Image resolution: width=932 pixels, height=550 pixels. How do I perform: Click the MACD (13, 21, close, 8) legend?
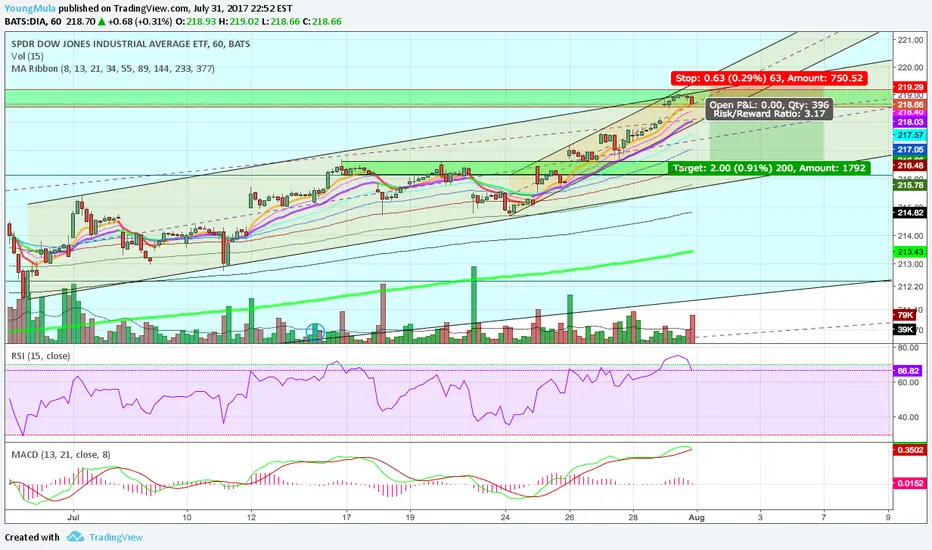click(x=61, y=454)
